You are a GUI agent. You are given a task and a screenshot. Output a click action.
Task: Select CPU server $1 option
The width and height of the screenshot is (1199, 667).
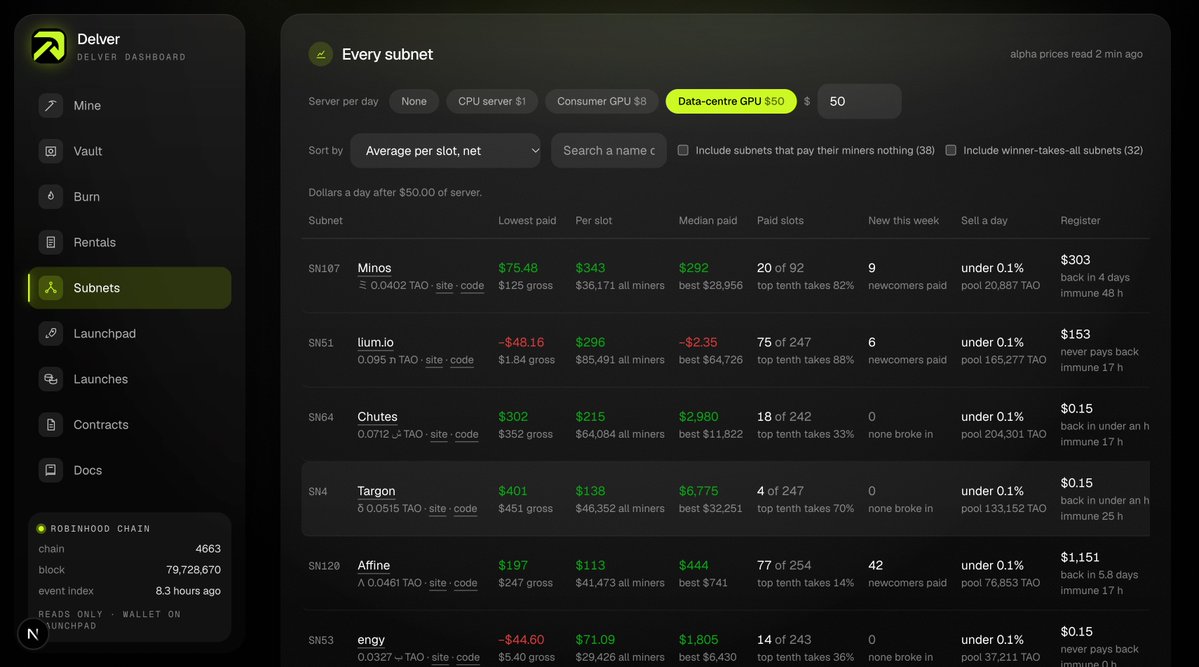pyautogui.click(x=492, y=101)
